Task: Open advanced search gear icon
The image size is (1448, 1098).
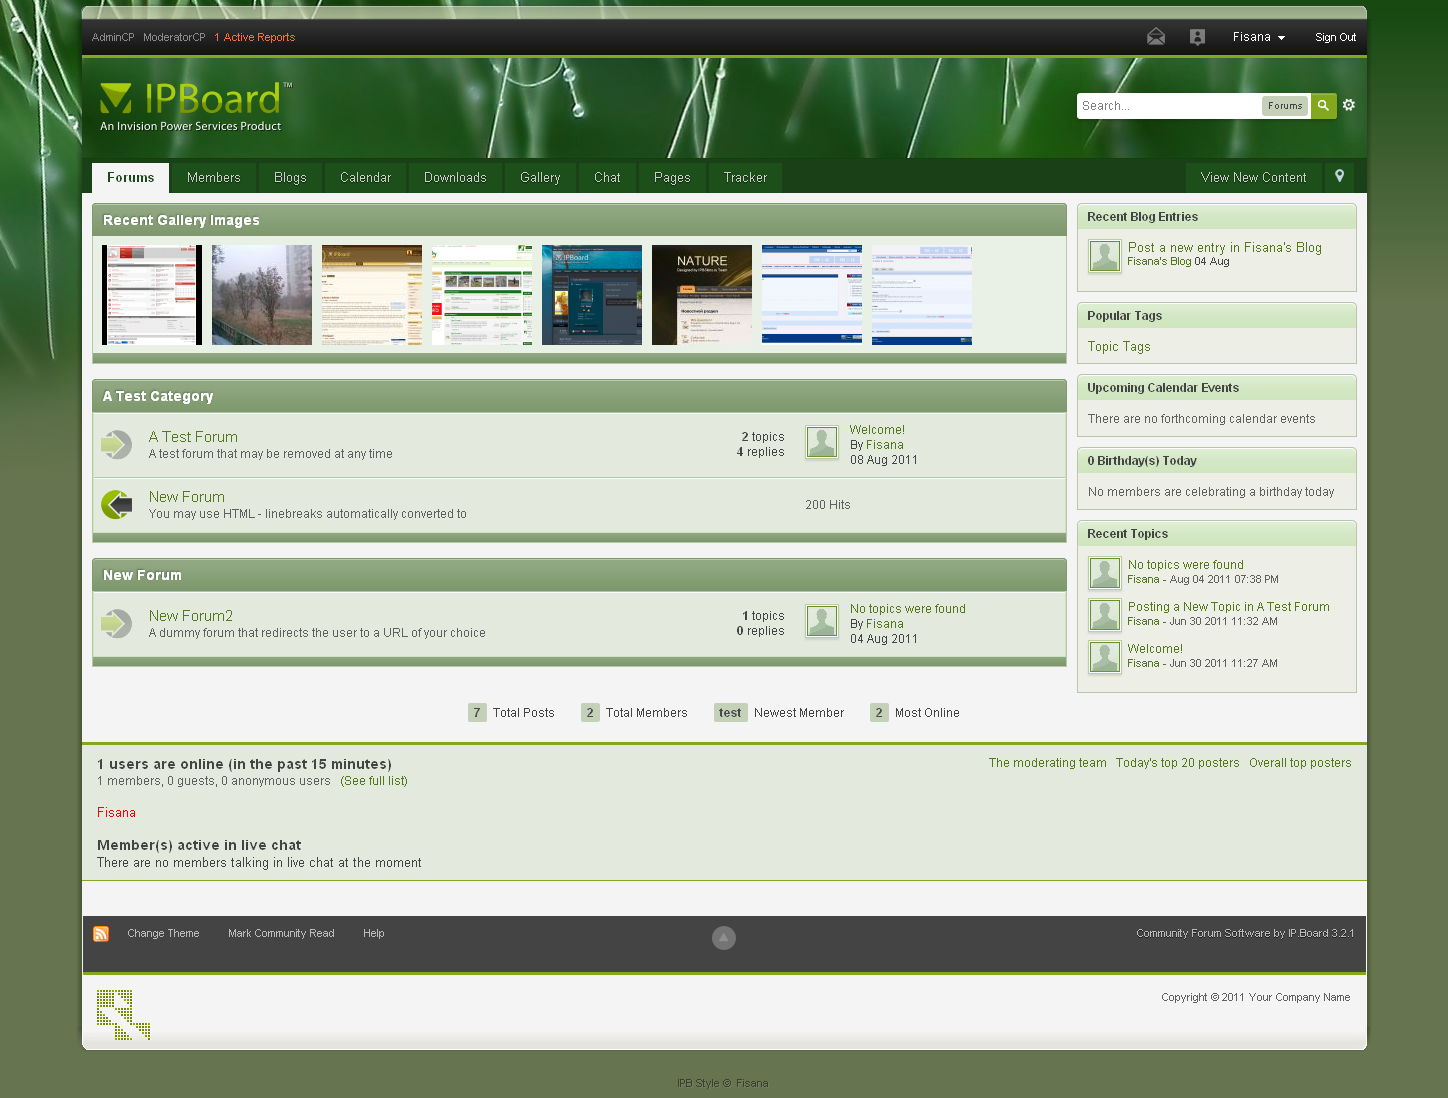Action: 1349,105
